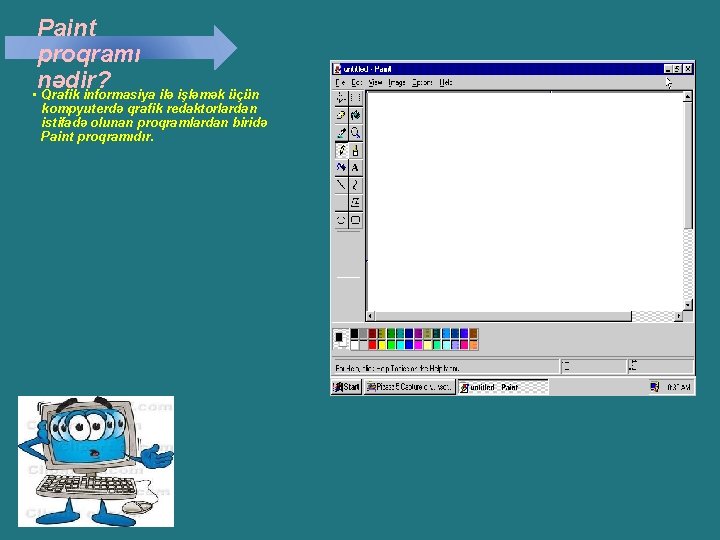This screenshot has height=540, width=720.
Task: Select the hot pink color swatch
Action: pyautogui.click(x=464, y=345)
